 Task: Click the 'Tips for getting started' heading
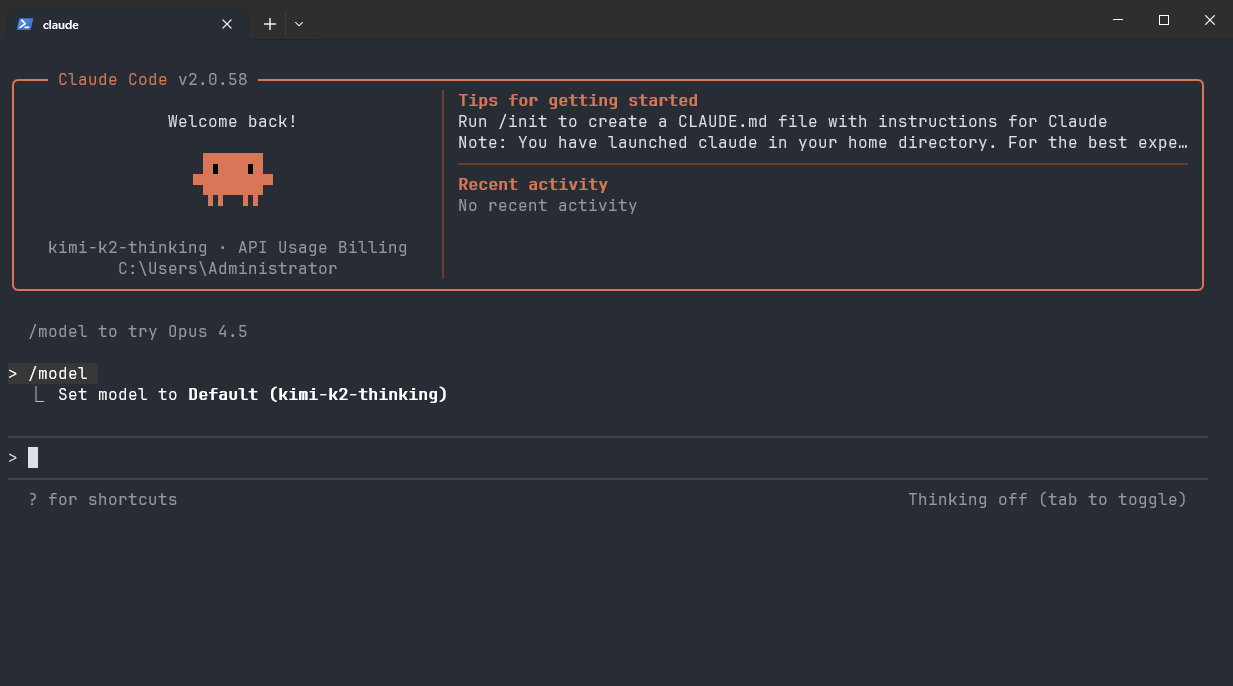(578, 100)
